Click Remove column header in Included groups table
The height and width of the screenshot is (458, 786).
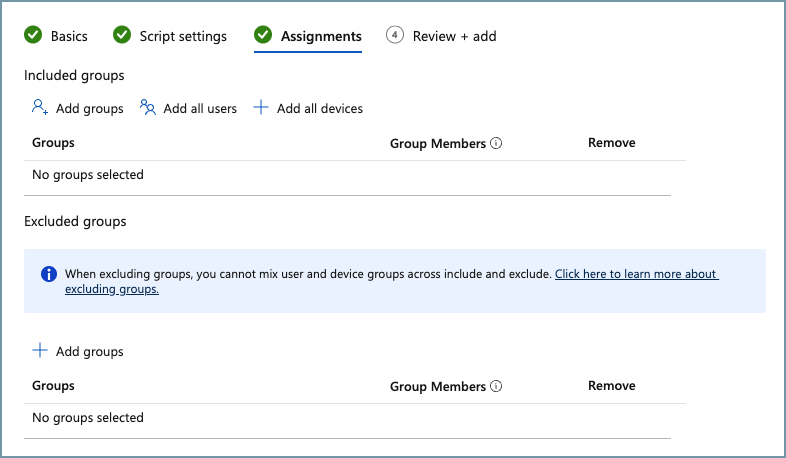[611, 143]
